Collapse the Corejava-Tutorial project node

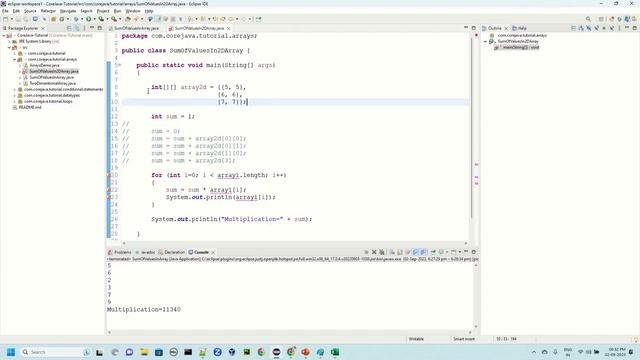pos(4,36)
